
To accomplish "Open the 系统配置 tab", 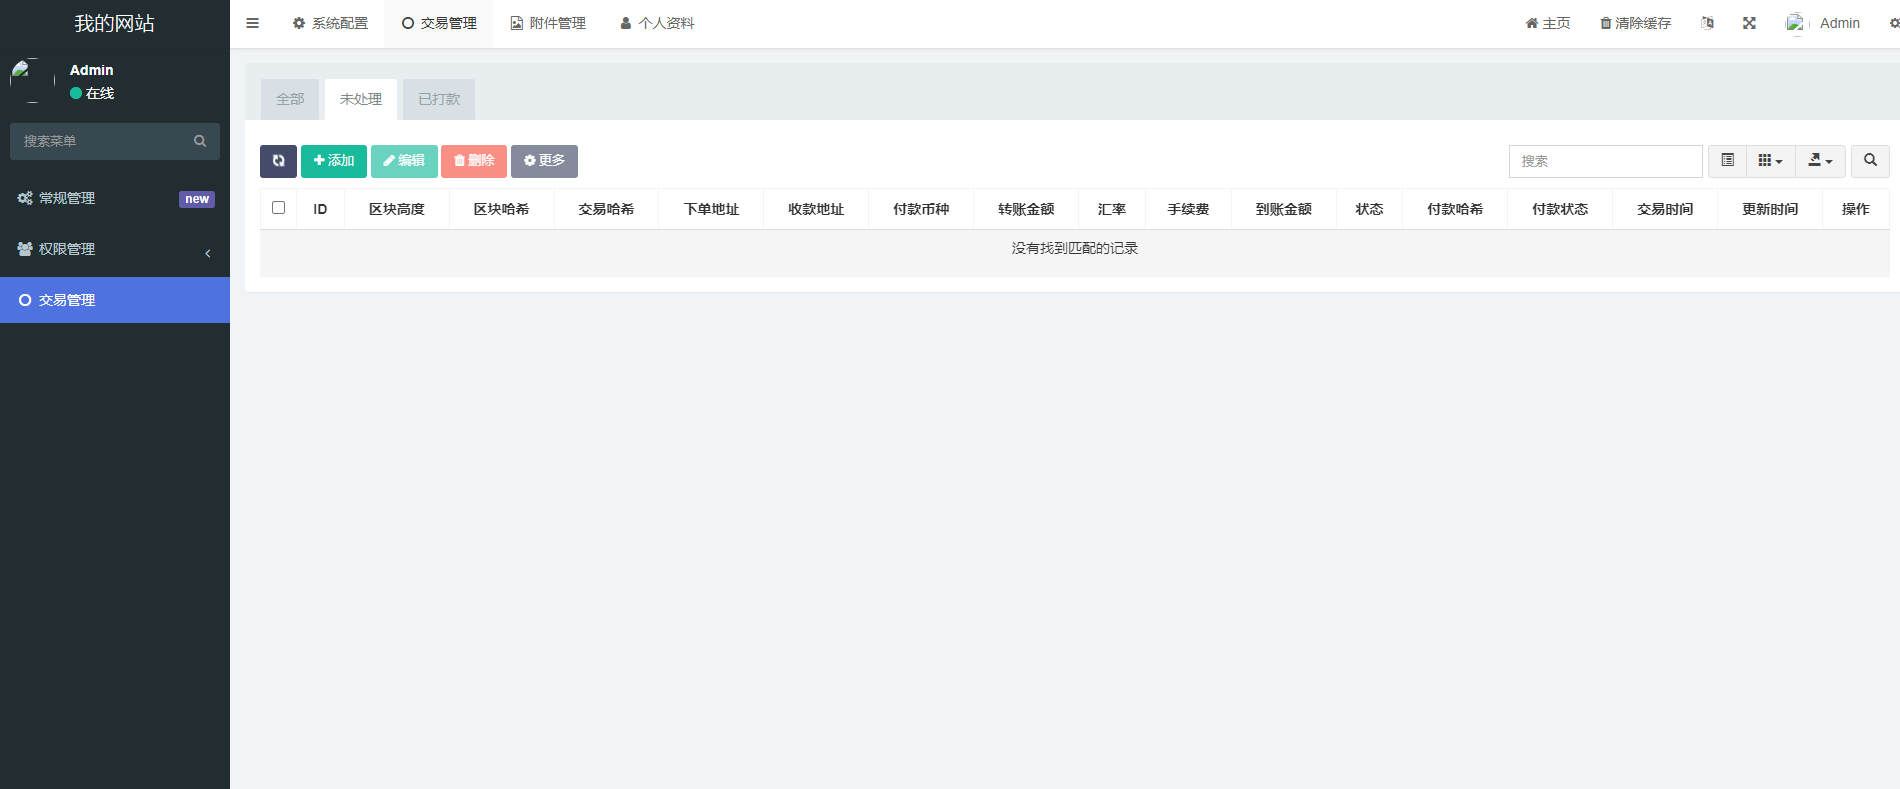I will 330,23.
